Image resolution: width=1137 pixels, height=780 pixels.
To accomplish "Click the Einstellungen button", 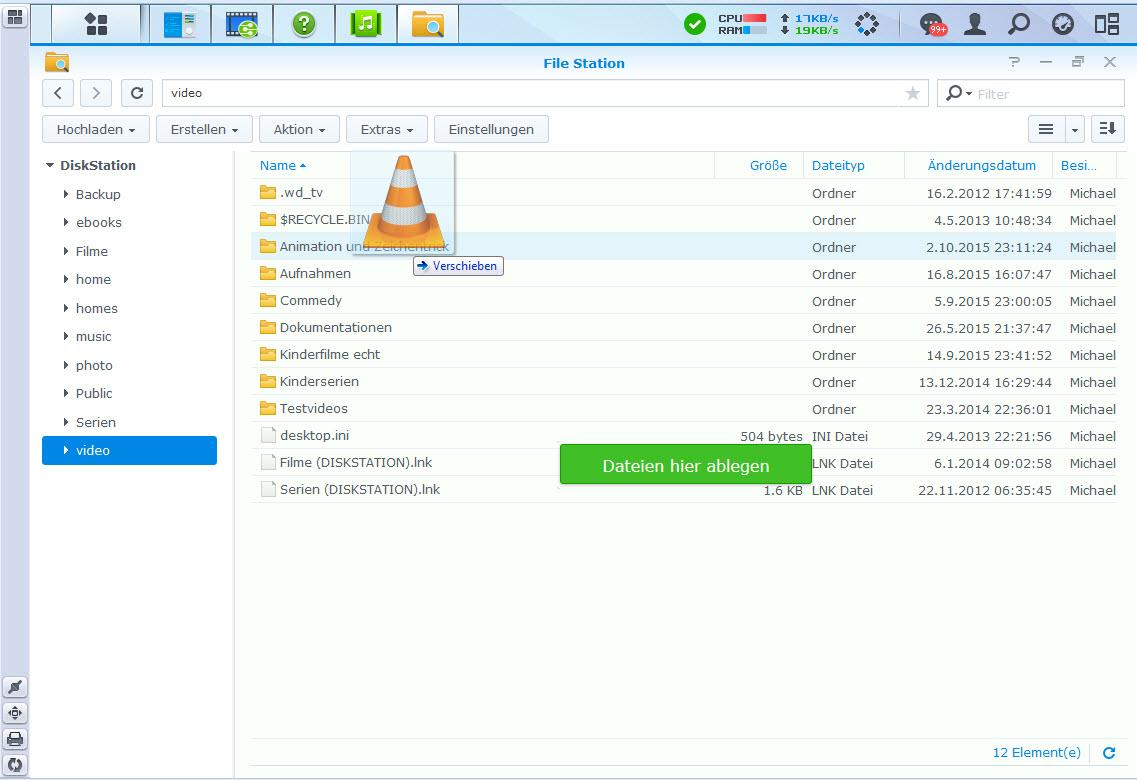I will coord(491,129).
